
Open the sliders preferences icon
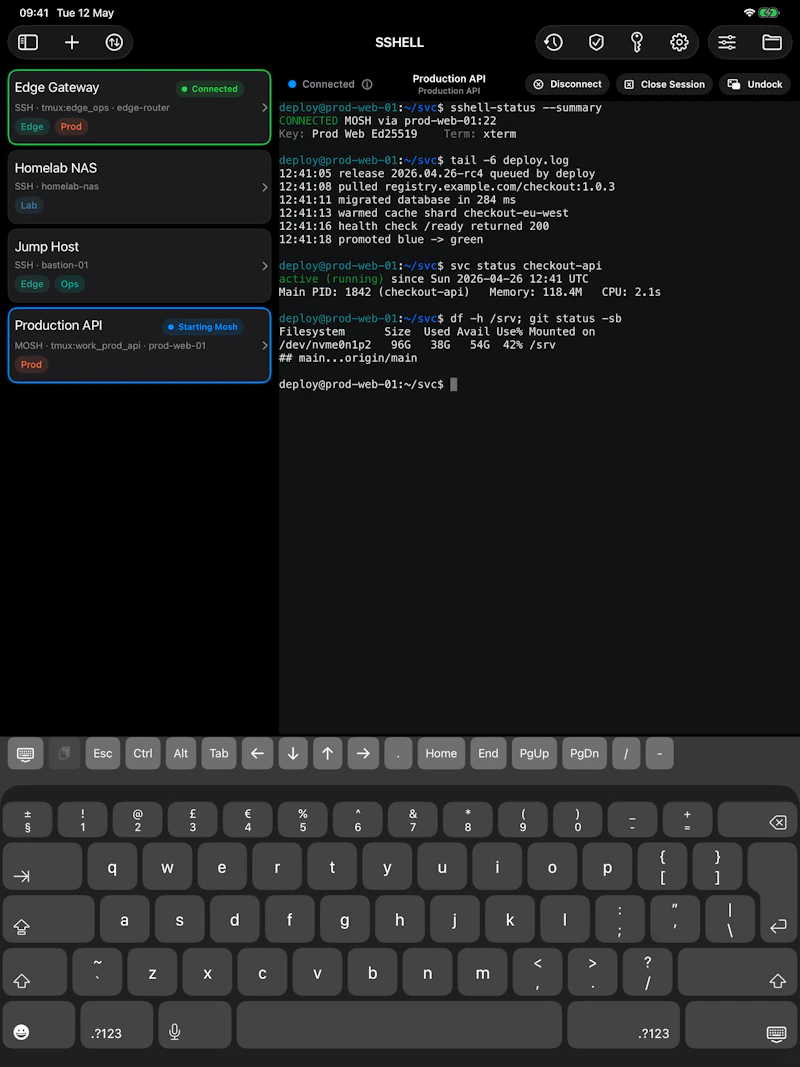[727, 42]
